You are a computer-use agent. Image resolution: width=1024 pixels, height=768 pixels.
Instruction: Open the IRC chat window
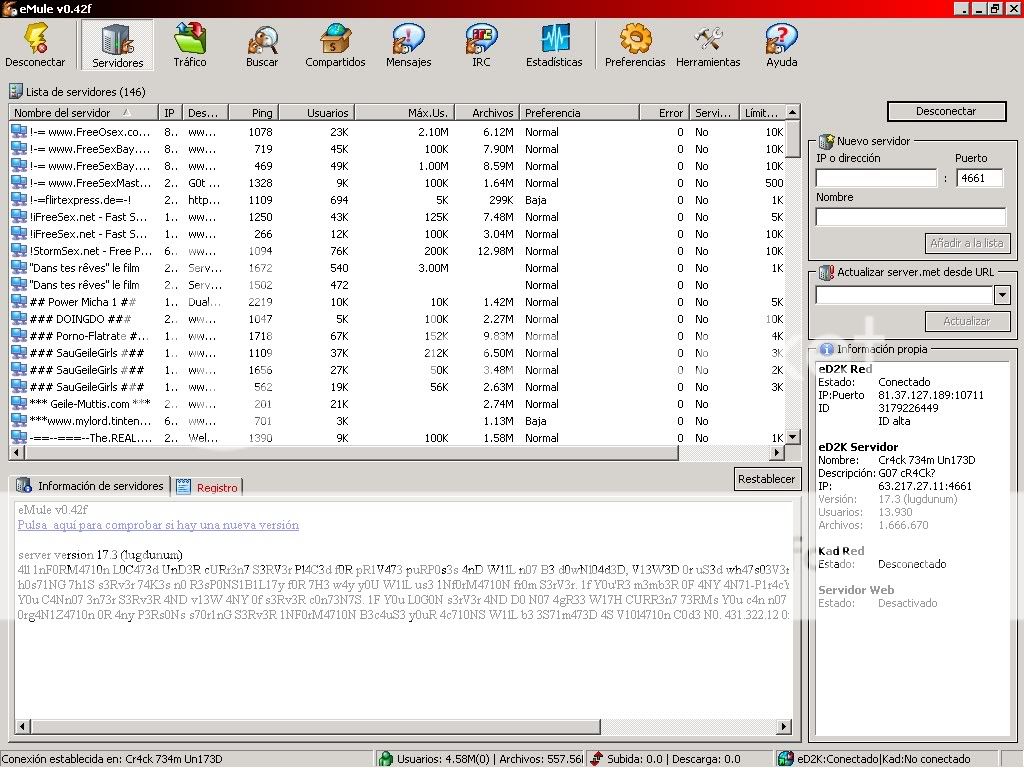click(481, 46)
